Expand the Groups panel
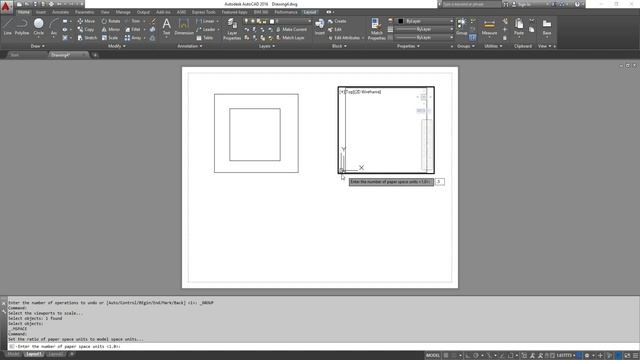 pyautogui.click(x=466, y=46)
